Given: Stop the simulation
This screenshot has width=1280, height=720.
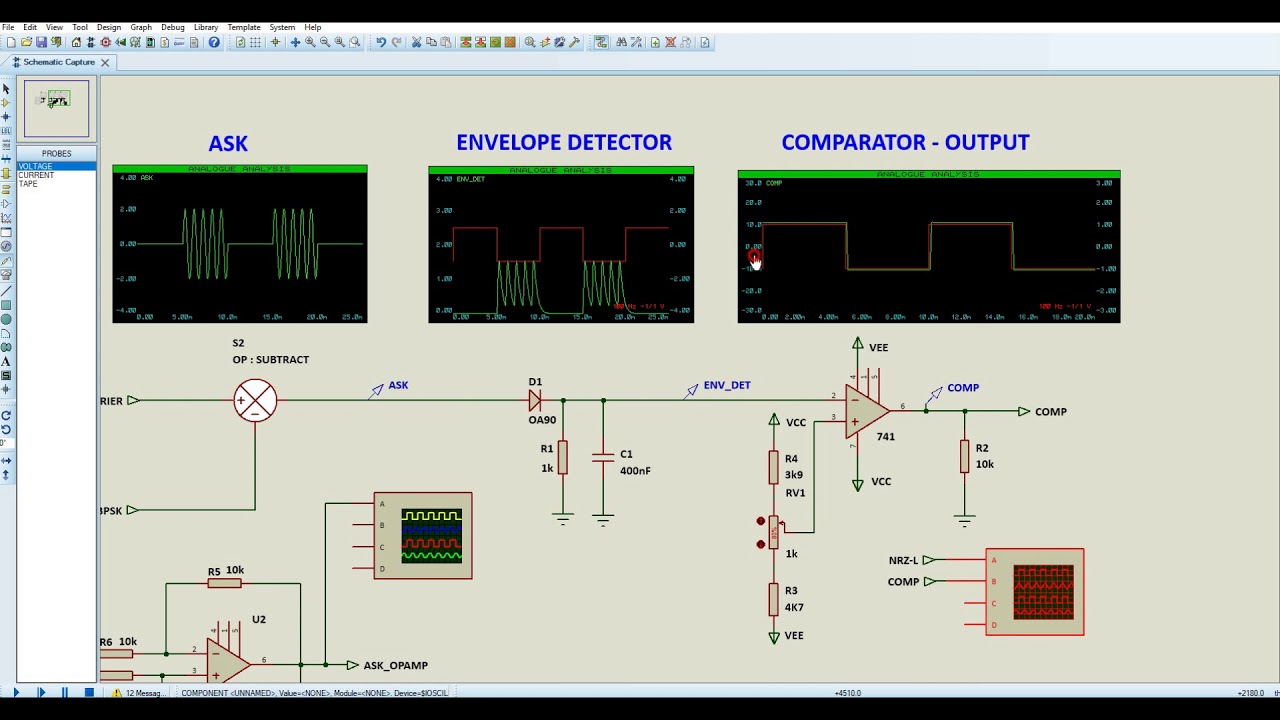Looking at the screenshot, I should (89, 692).
